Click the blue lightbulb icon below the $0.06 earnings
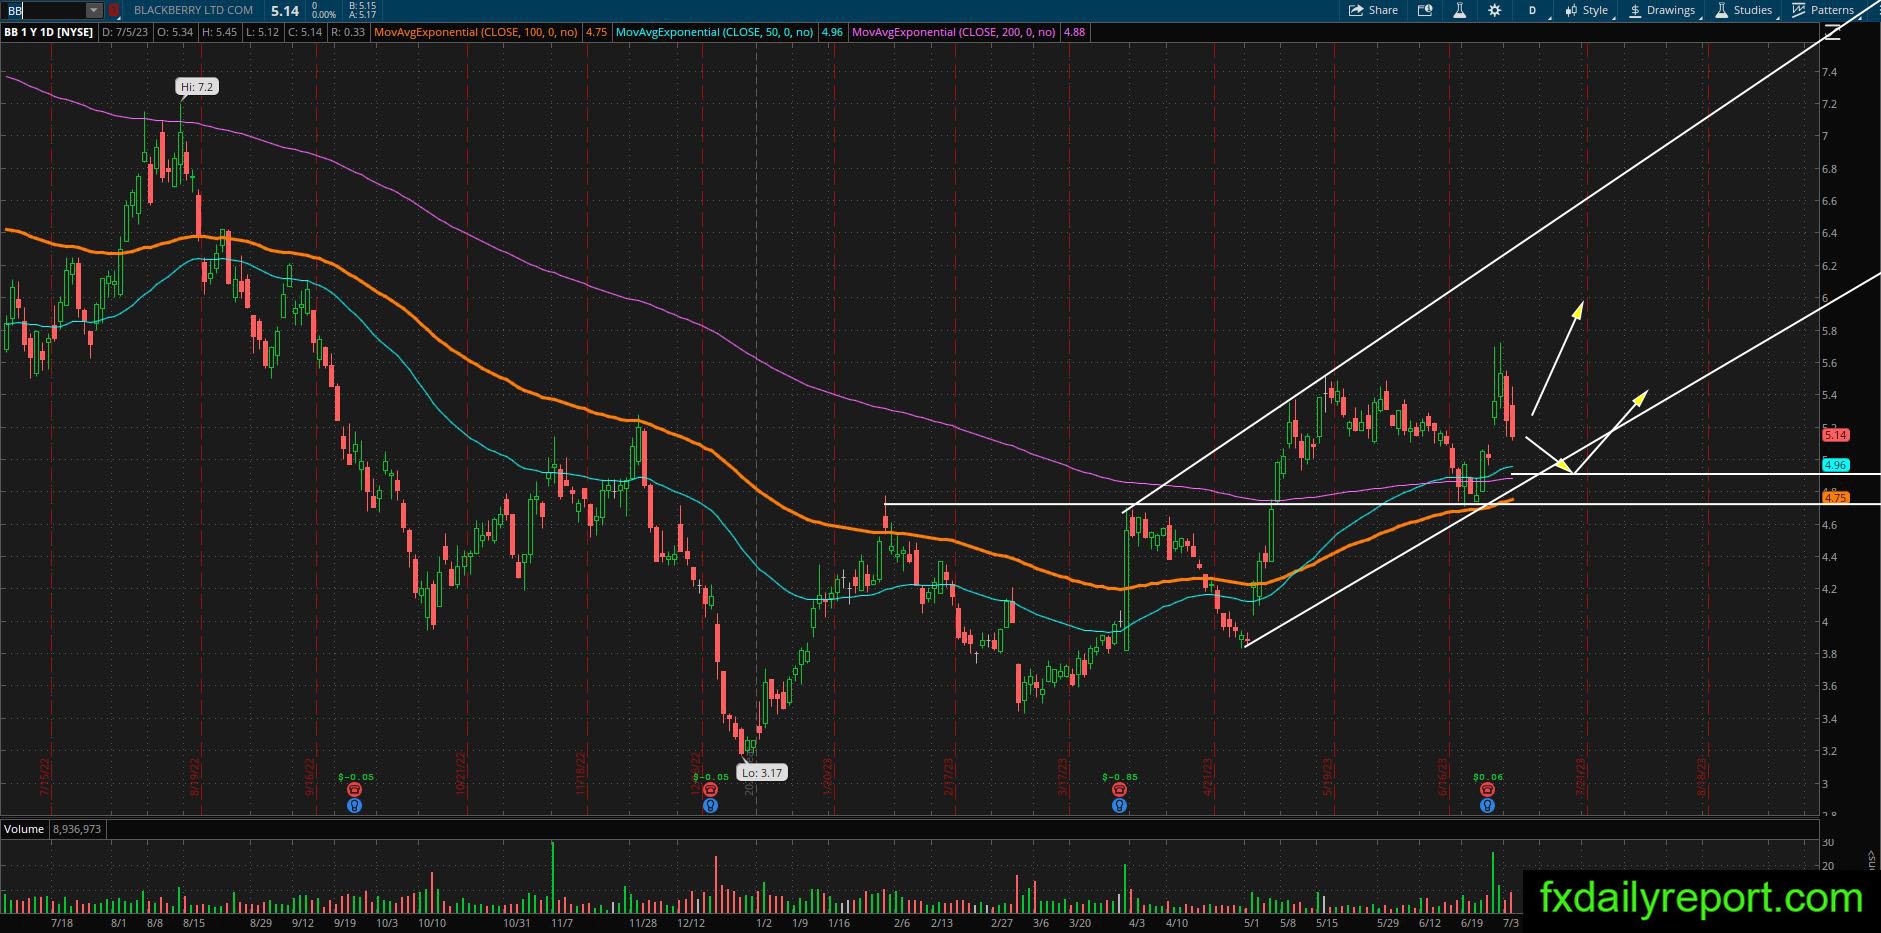Viewport: 1881px width, 933px height. 1488,805
